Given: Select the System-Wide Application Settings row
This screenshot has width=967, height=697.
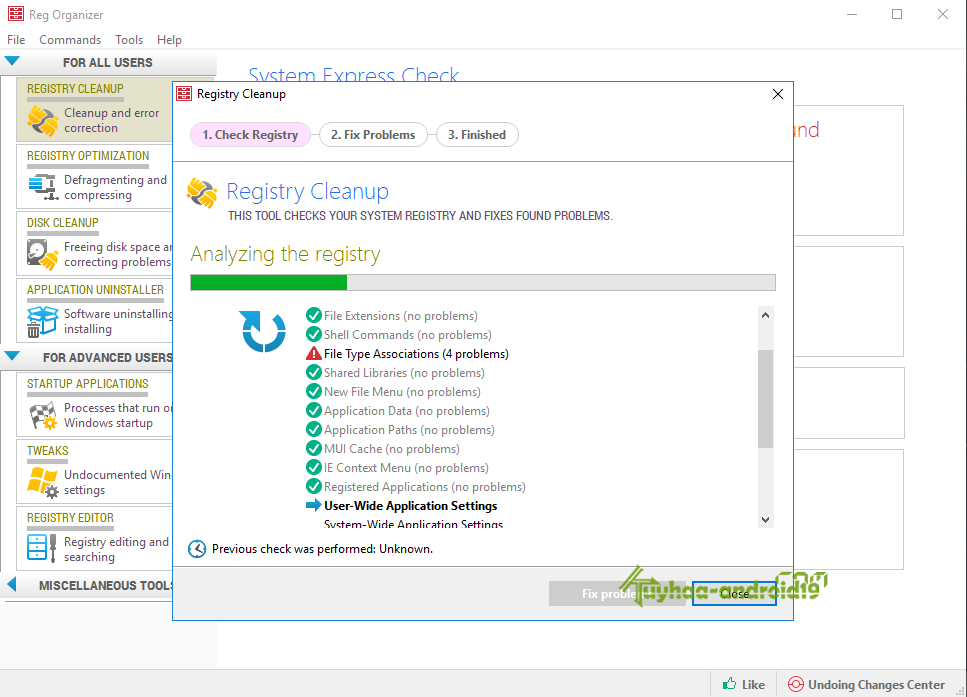Looking at the screenshot, I should [x=413, y=524].
